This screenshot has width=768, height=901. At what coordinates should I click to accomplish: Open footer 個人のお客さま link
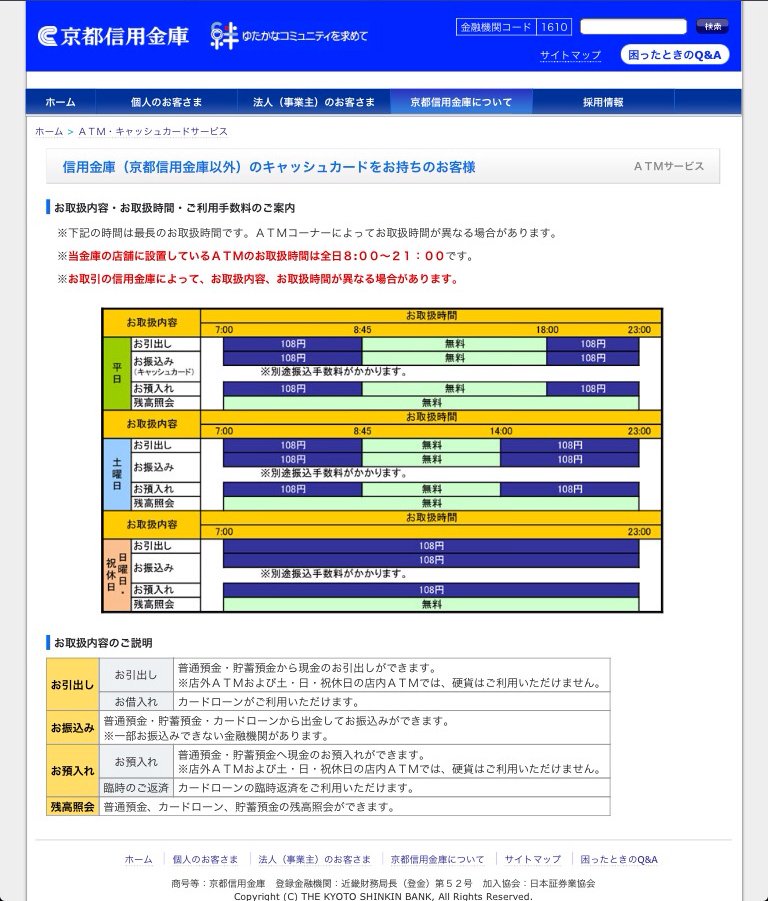[206, 860]
